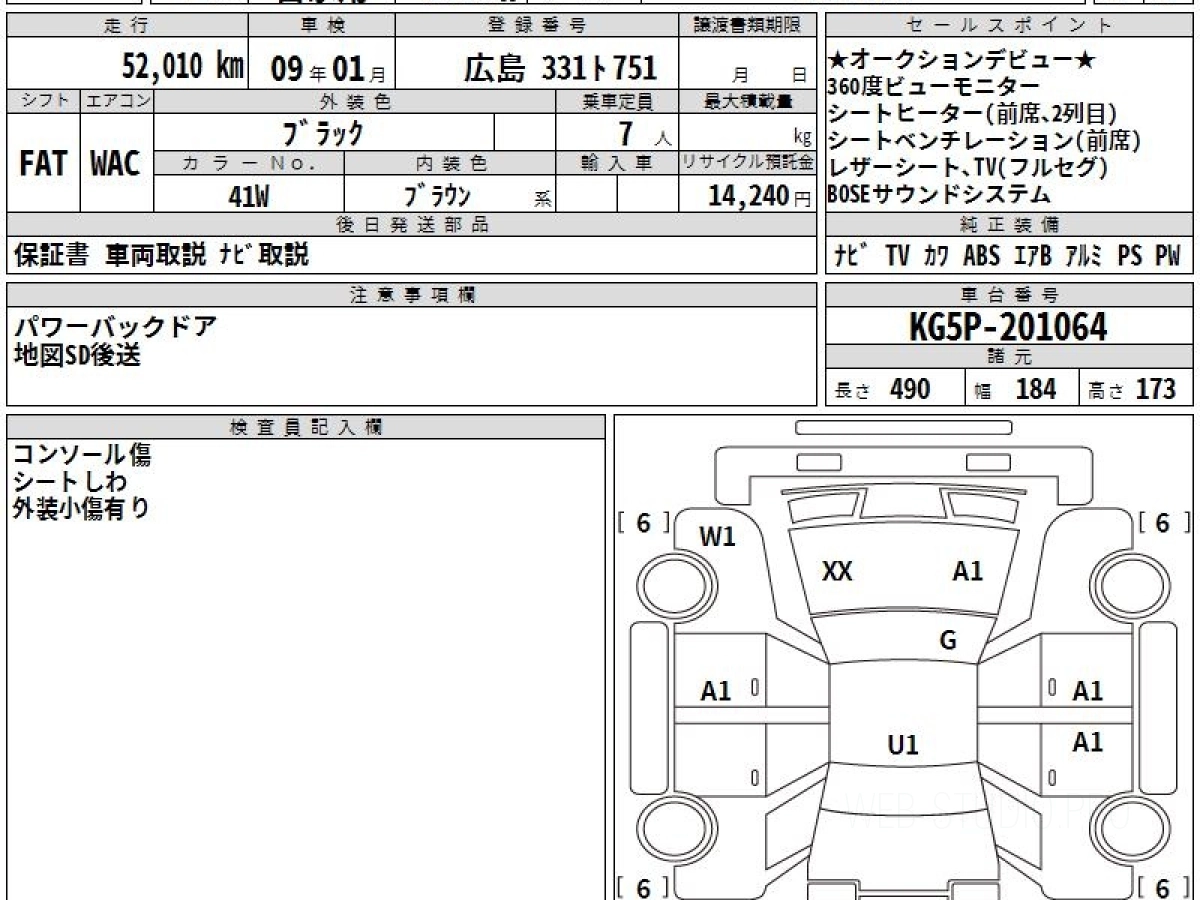Click the inspection date 09年01月

click(328, 68)
